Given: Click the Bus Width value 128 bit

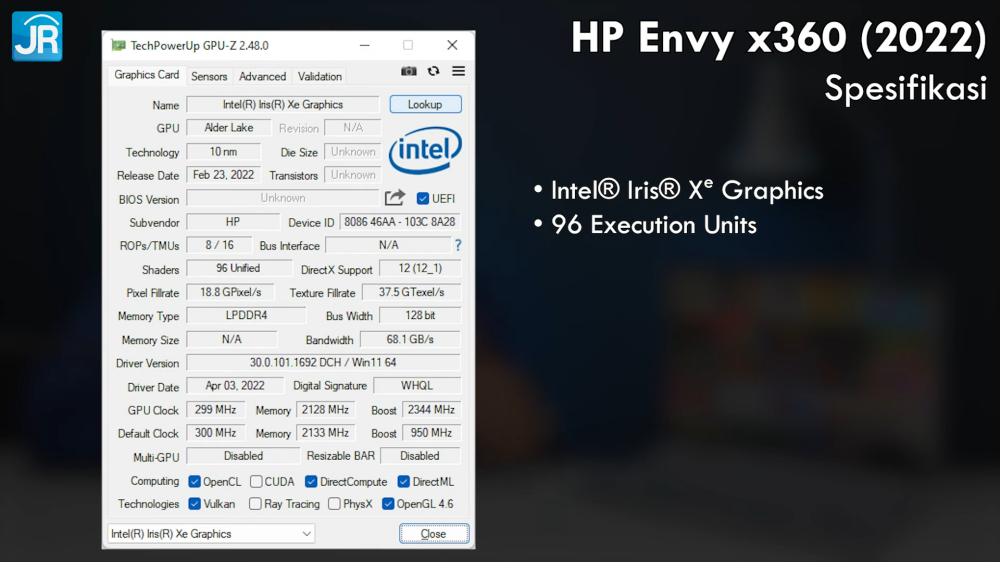Looking at the screenshot, I should point(420,315).
